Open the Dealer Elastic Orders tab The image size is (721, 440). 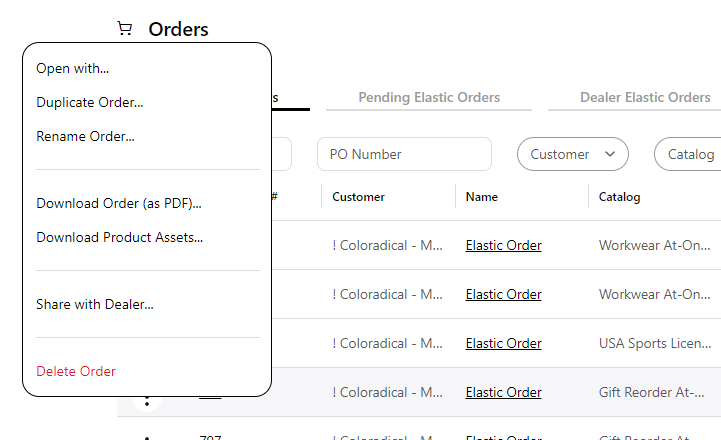pos(644,98)
